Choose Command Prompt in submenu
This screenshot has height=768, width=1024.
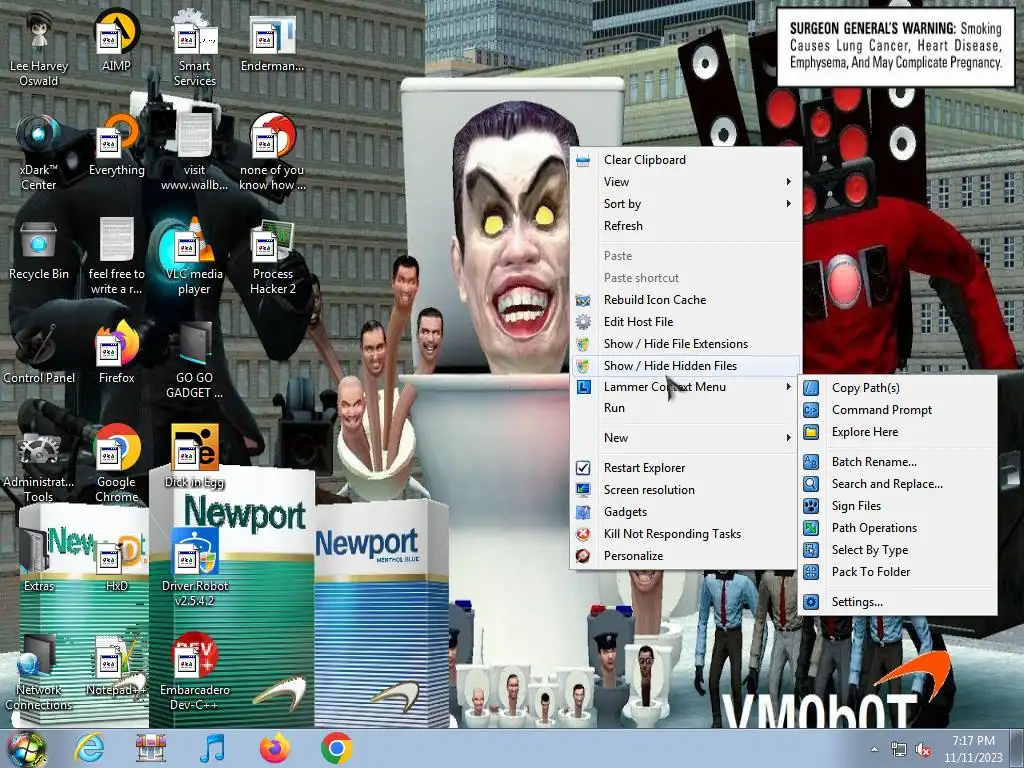[898, 410]
